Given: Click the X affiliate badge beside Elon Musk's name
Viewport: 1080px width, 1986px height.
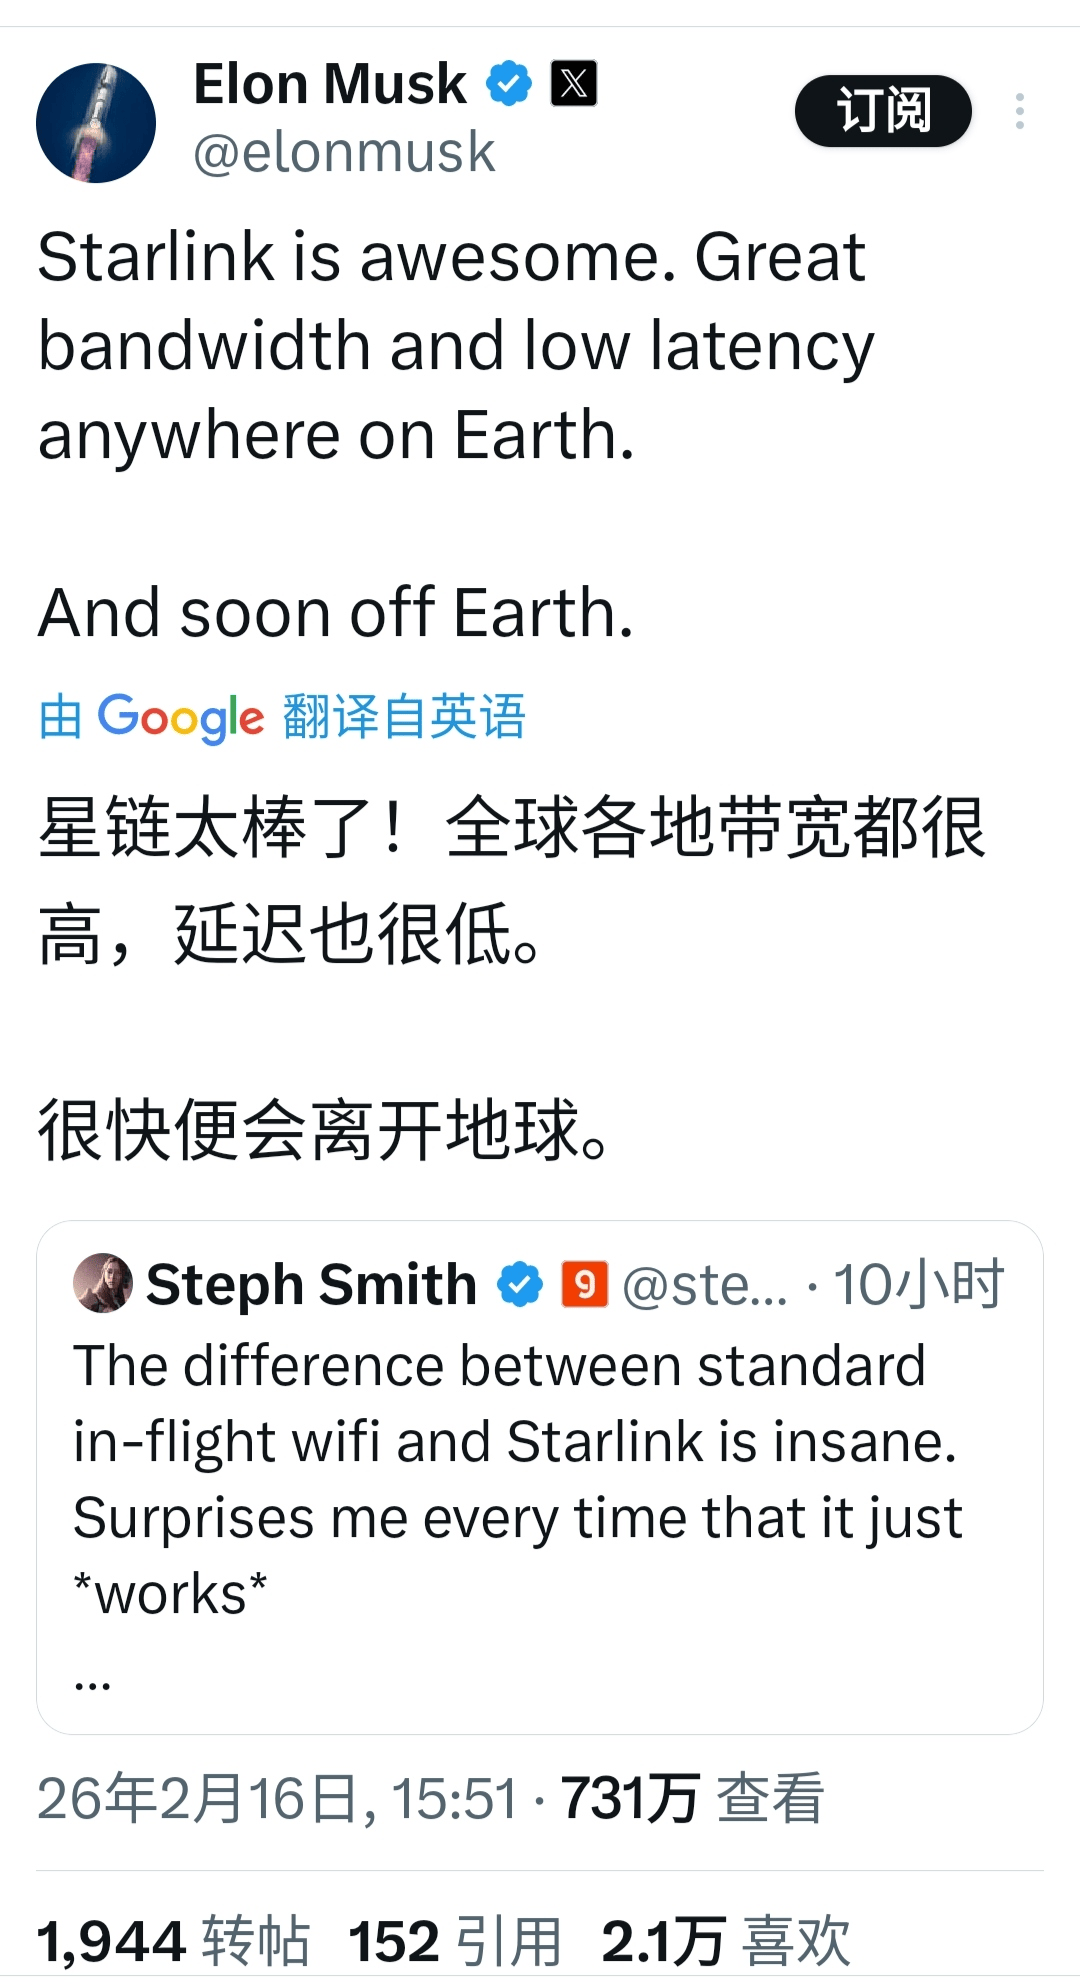Looking at the screenshot, I should coord(573,82).
